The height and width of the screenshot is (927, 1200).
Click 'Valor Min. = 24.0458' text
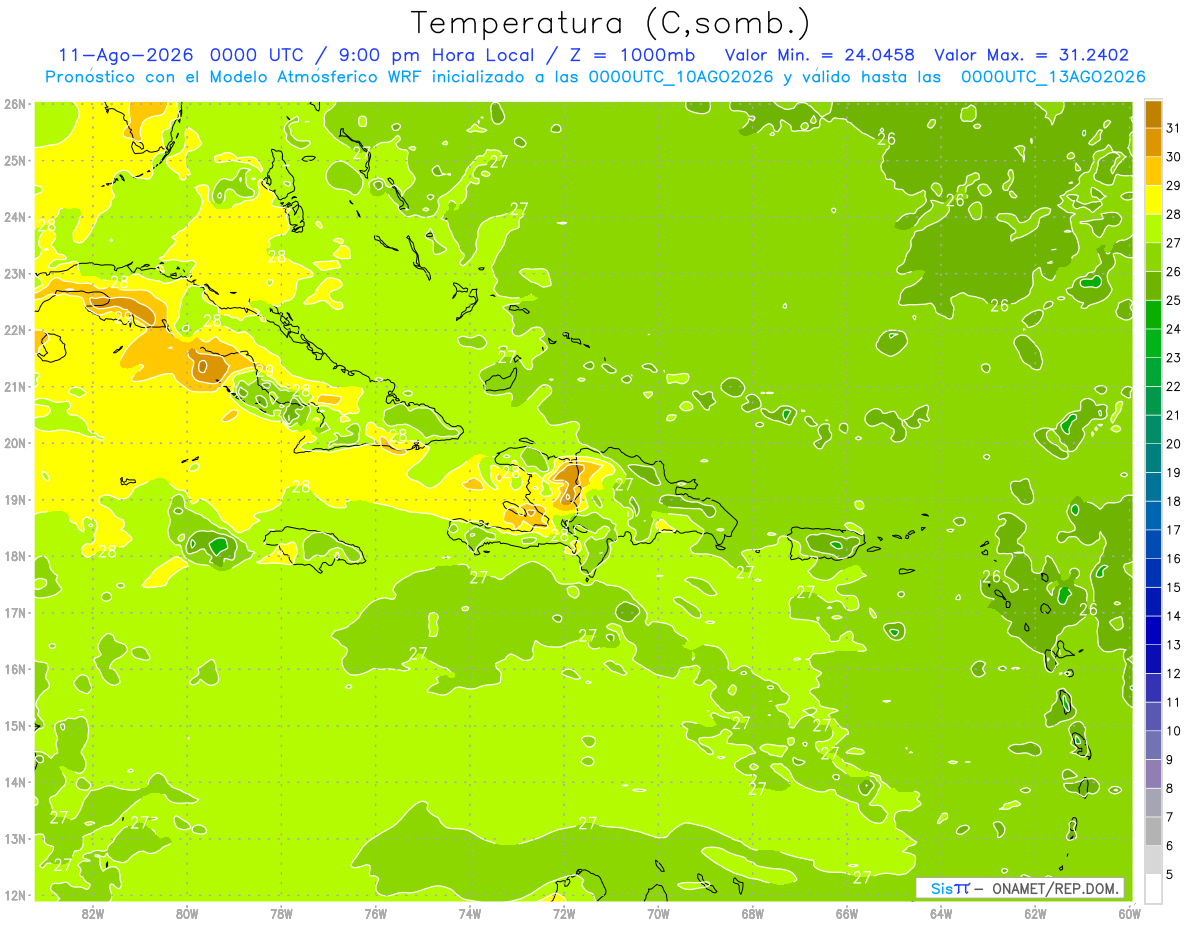point(820,55)
